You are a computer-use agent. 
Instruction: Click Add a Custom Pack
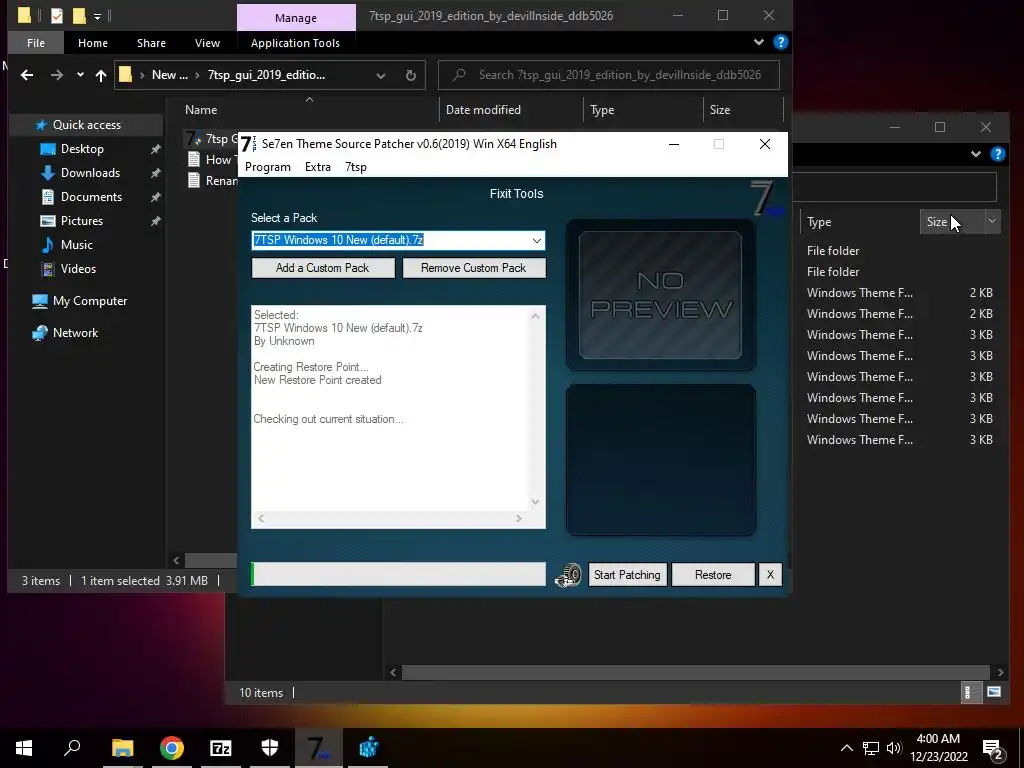[x=323, y=268]
